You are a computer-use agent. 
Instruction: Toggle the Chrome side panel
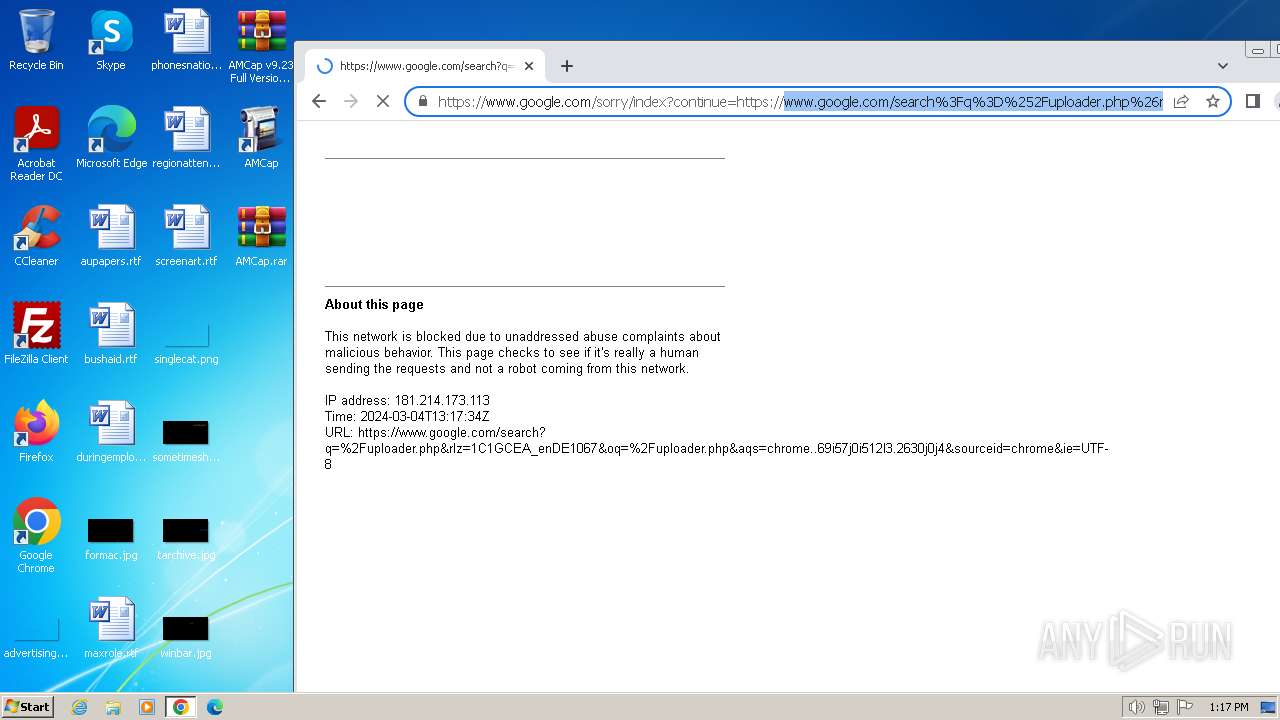coord(1252,101)
